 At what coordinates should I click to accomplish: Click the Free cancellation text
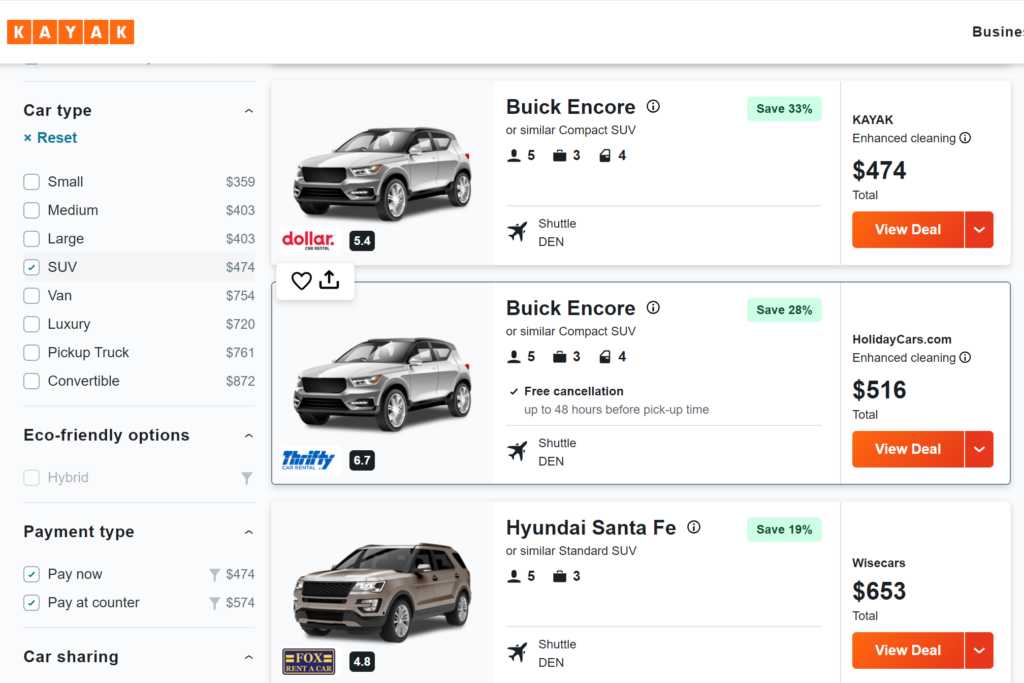pyautogui.click(x=573, y=391)
